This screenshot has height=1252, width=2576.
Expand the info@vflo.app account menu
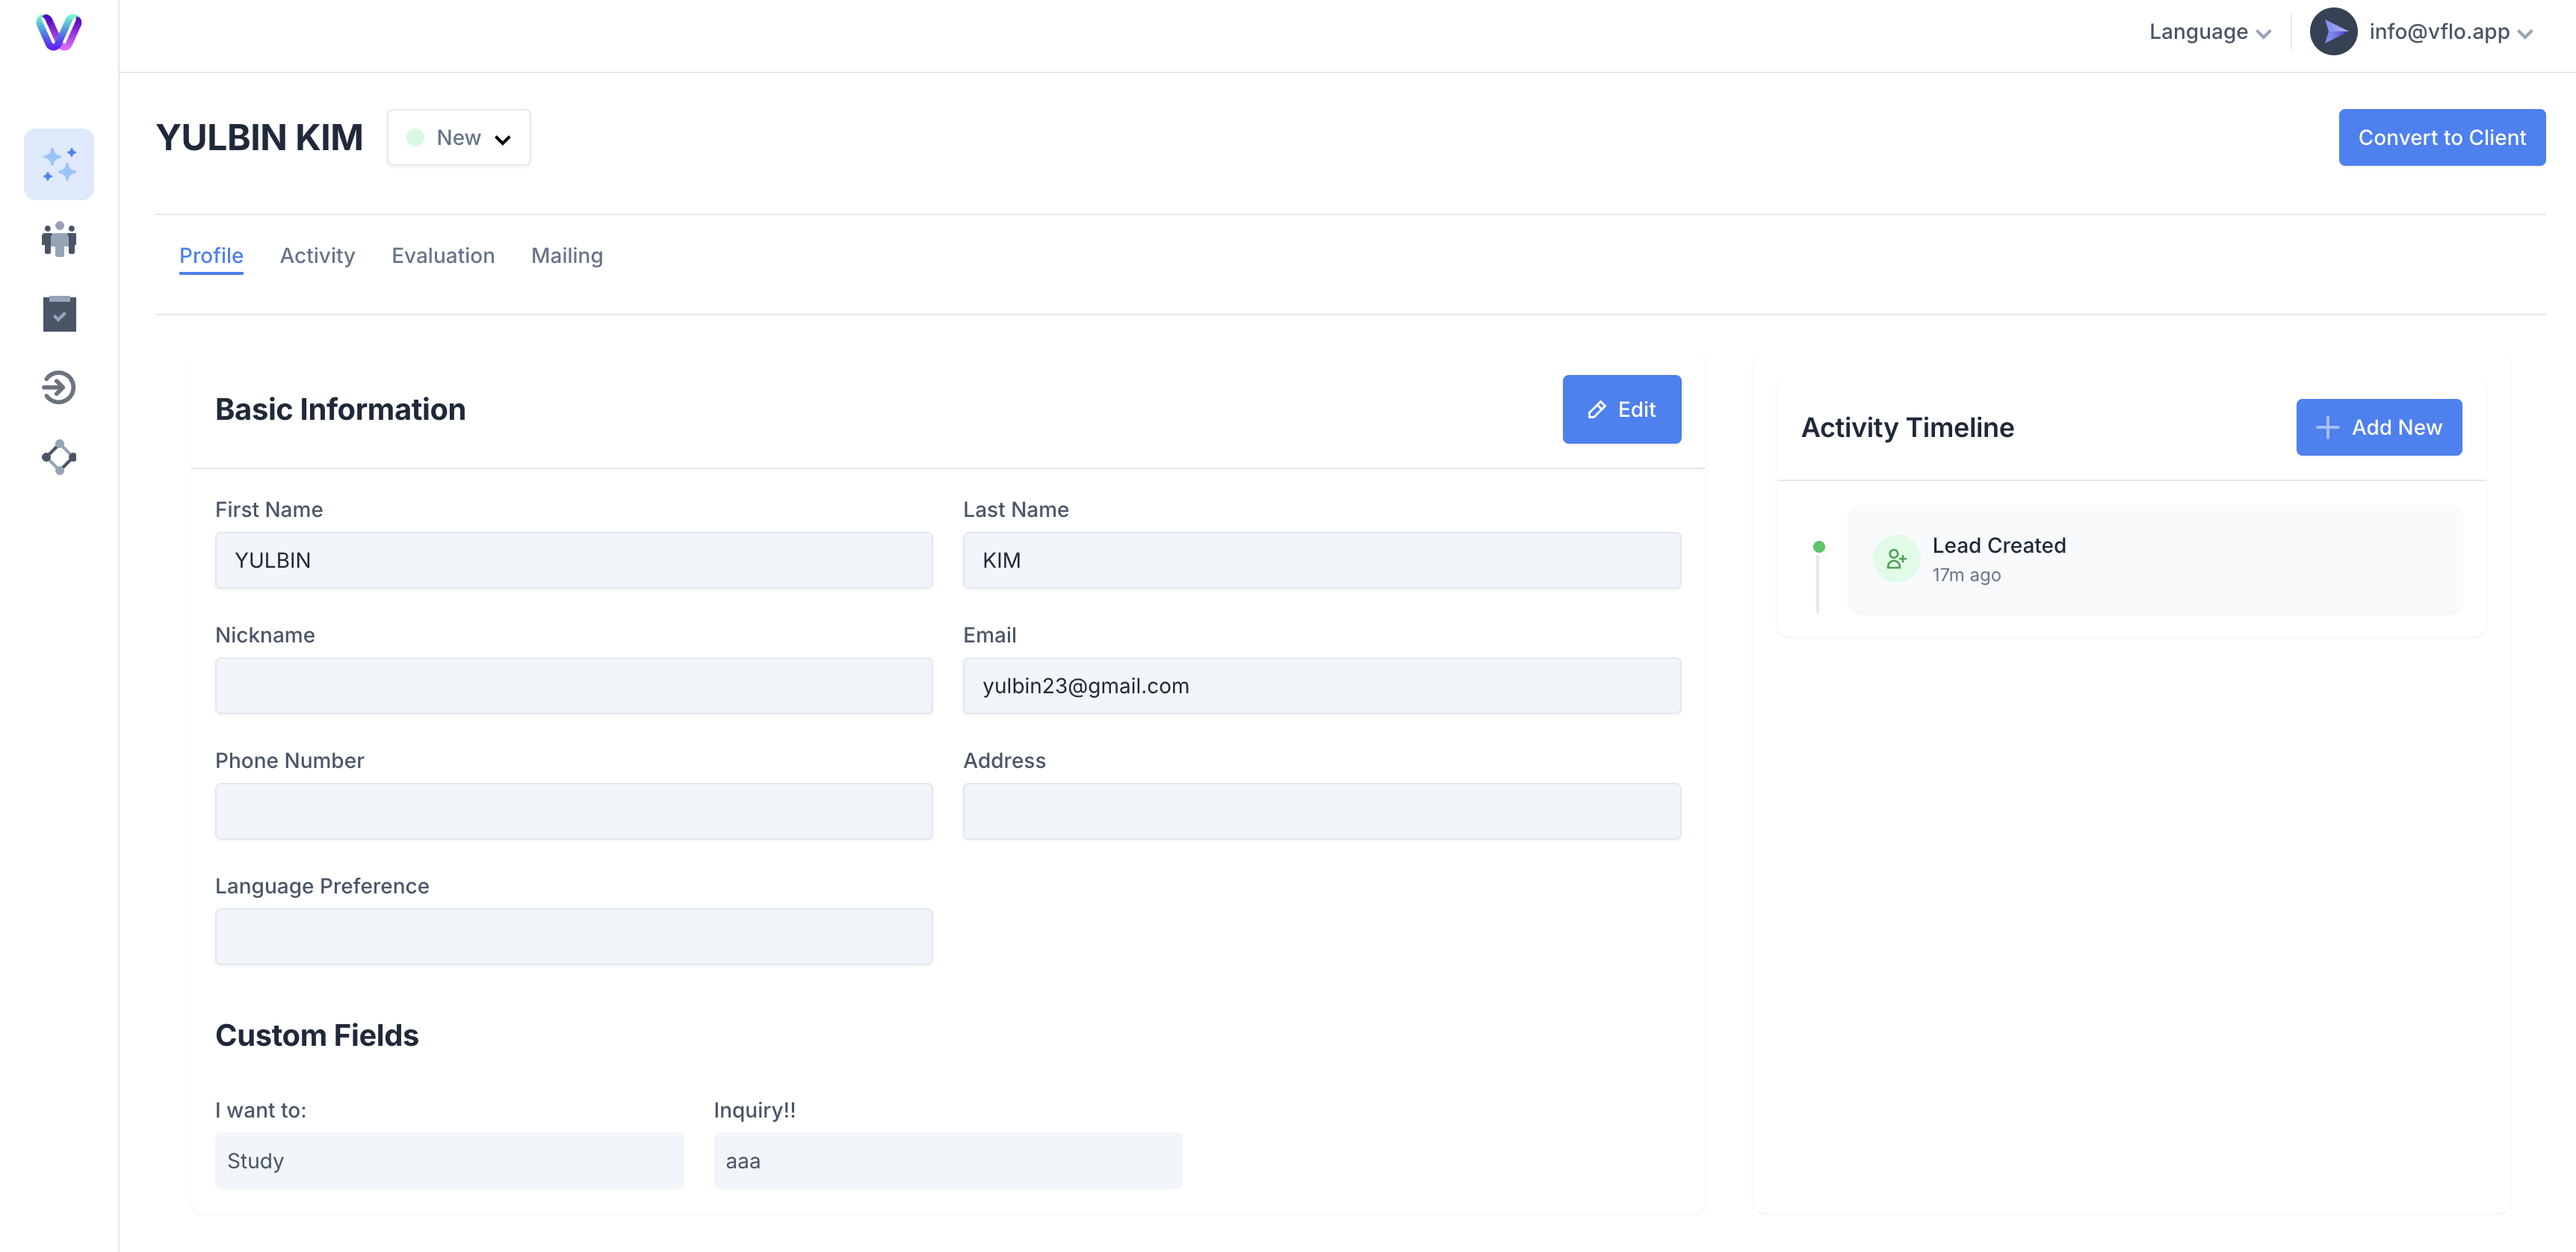coord(2450,32)
